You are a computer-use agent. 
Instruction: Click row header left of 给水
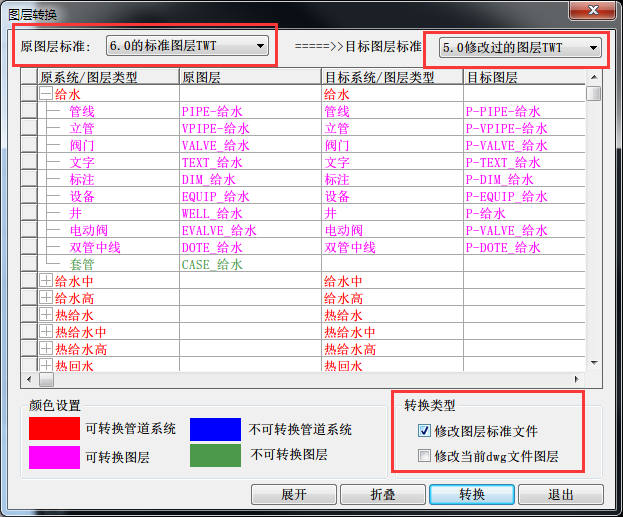pos(29,94)
